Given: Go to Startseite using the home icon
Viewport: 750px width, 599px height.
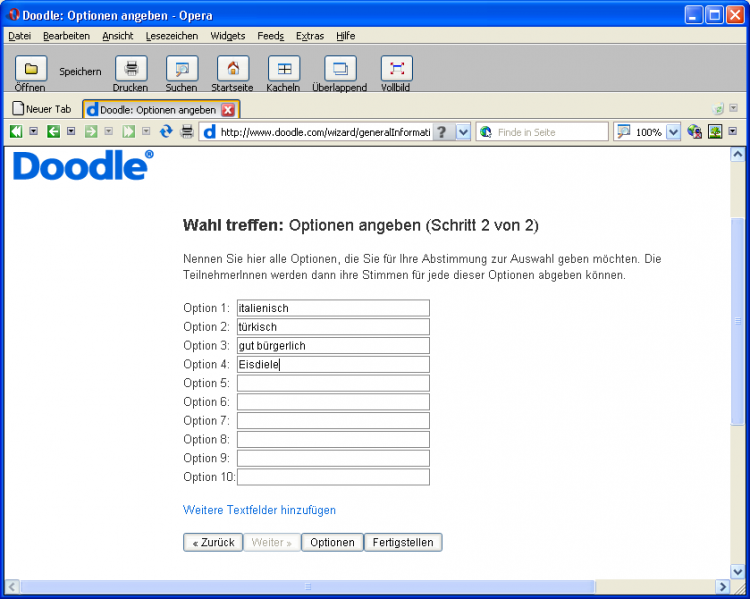Looking at the screenshot, I should [x=233, y=69].
